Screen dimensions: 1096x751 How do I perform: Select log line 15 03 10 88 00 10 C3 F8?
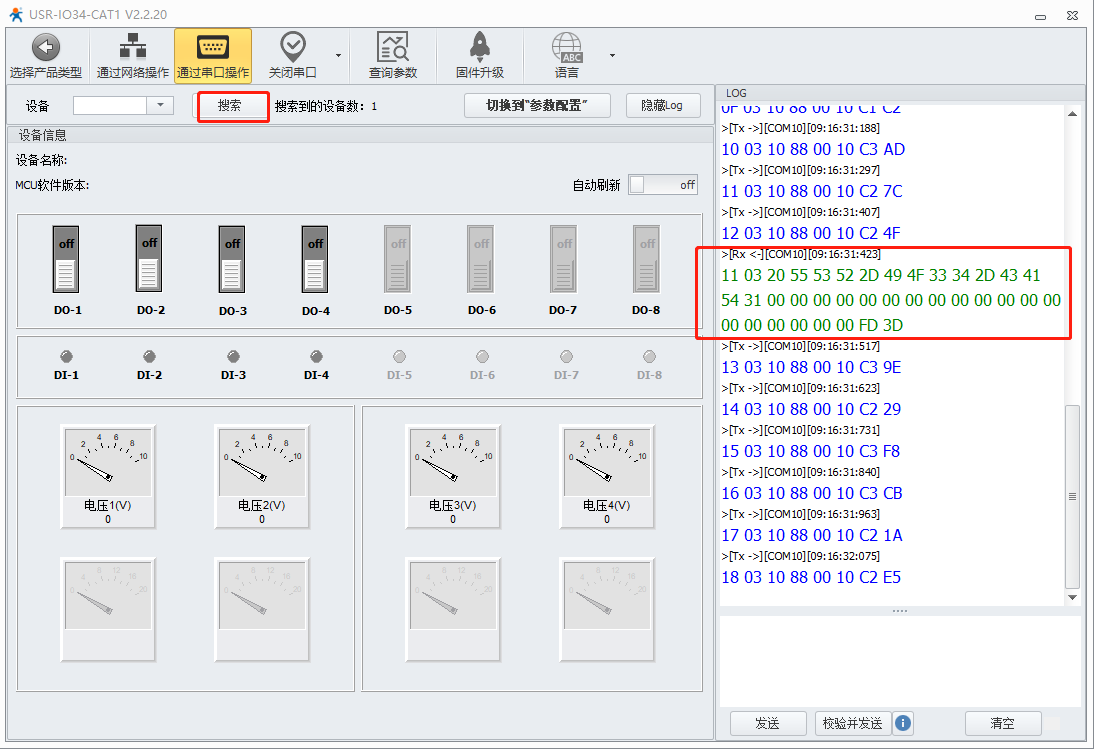811,451
